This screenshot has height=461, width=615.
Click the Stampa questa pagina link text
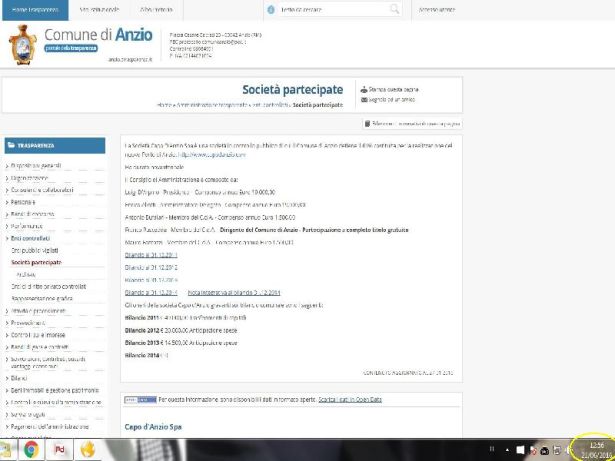coord(393,90)
